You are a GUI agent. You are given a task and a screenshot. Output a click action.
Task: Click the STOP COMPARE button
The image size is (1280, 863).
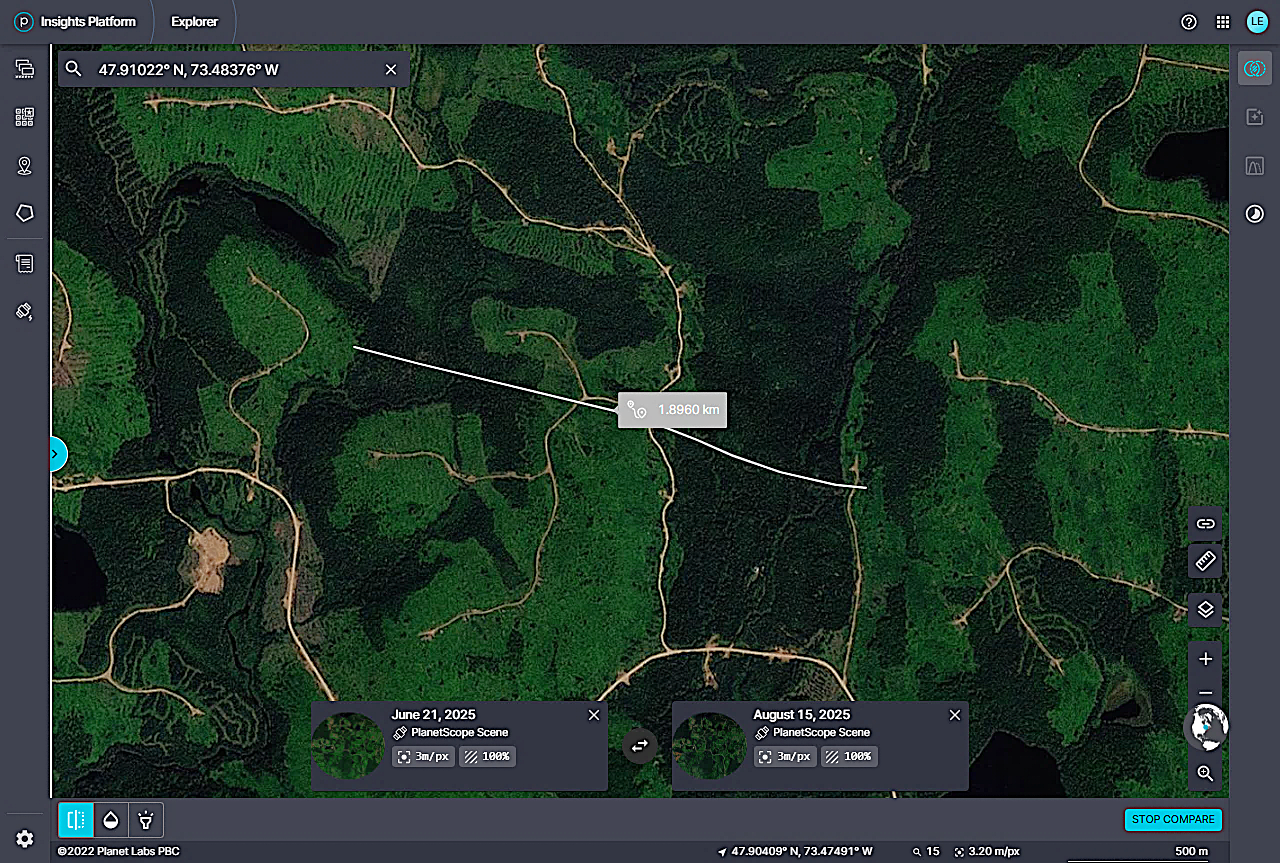click(x=1173, y=819)
